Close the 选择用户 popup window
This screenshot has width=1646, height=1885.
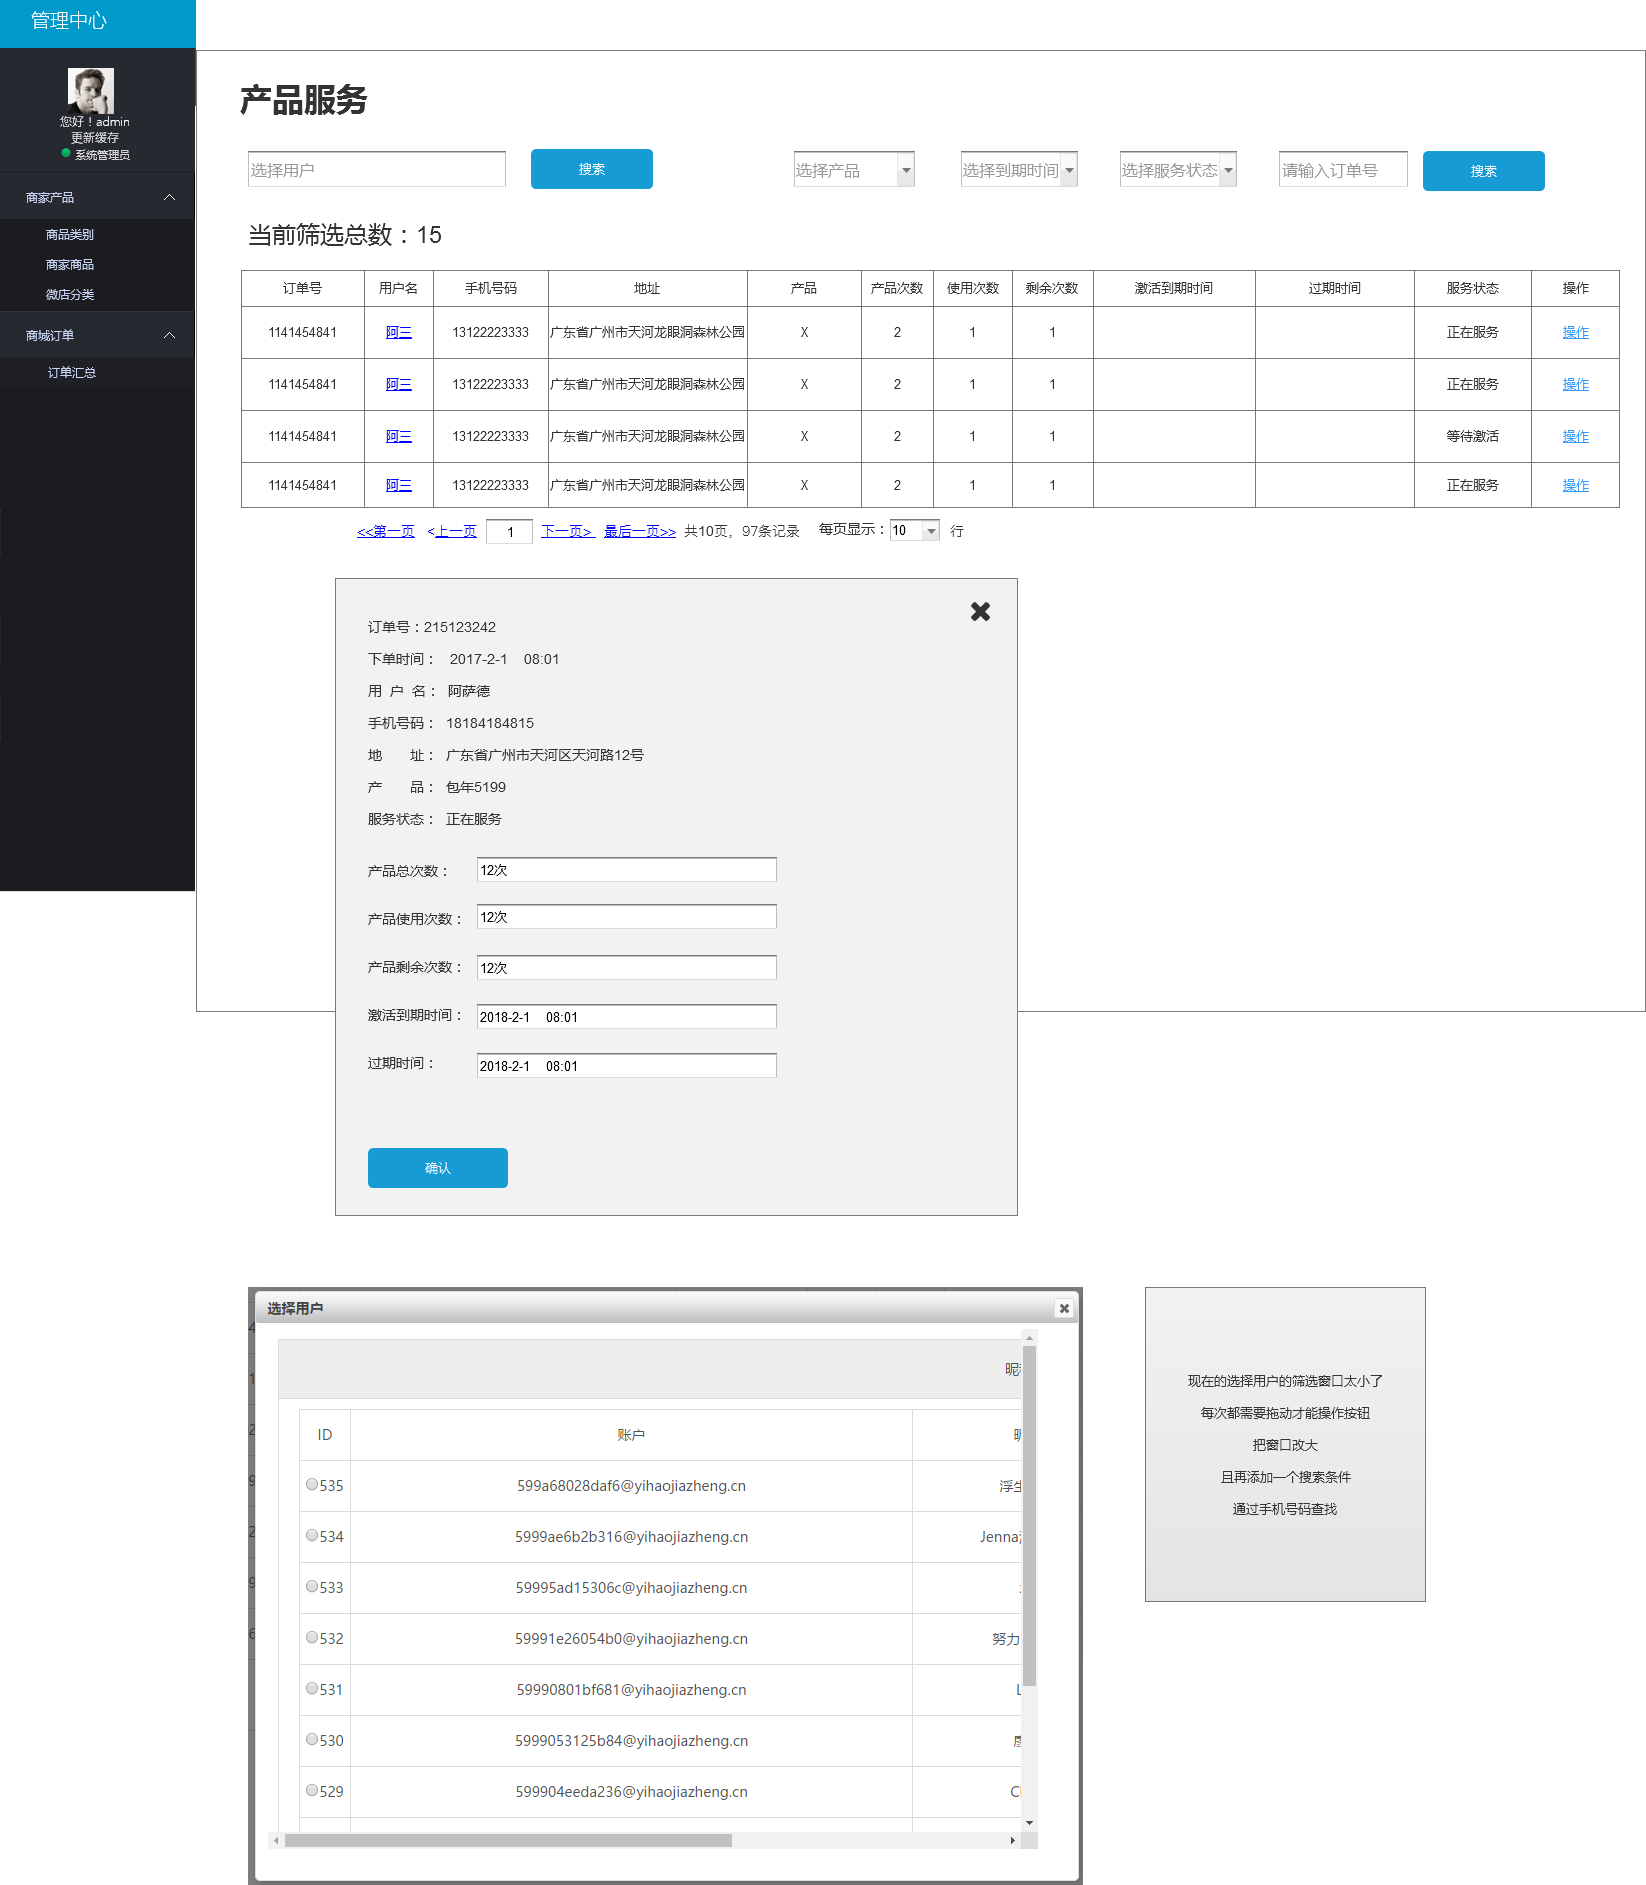tap(1064, 1308)
